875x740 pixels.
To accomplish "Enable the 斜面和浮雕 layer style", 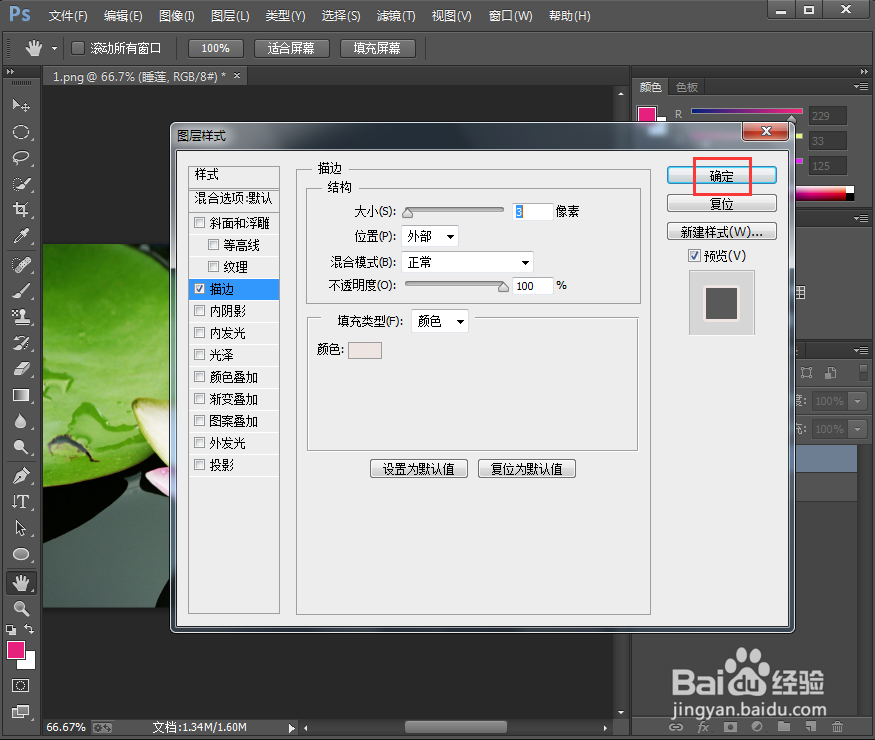I will click(x=199, y=222).
